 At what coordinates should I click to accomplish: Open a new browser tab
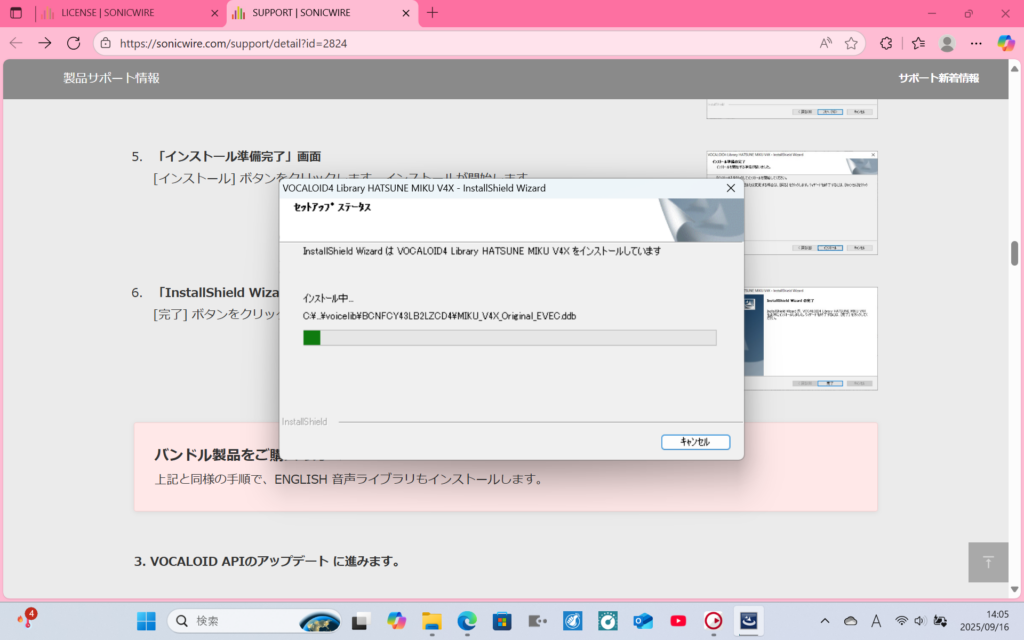coord(432,13)
